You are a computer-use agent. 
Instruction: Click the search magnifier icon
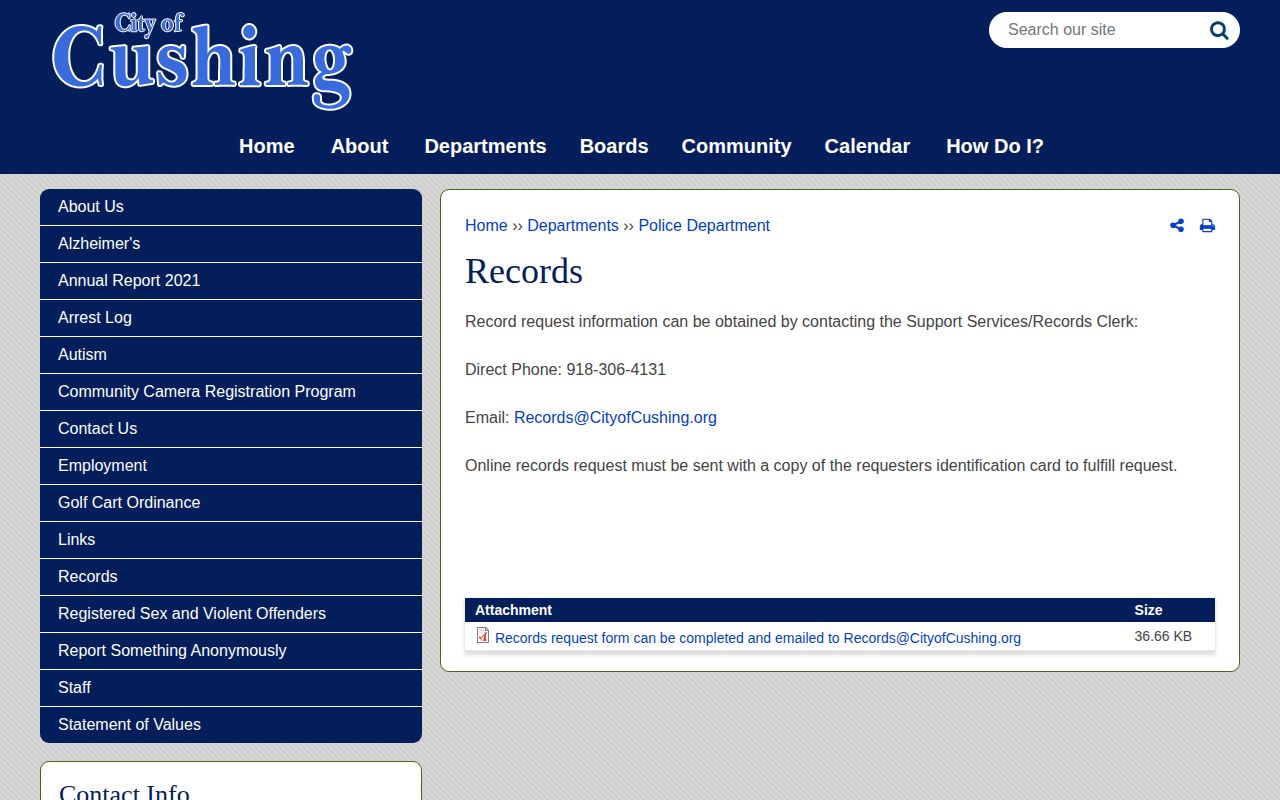tap(1219, 30)
